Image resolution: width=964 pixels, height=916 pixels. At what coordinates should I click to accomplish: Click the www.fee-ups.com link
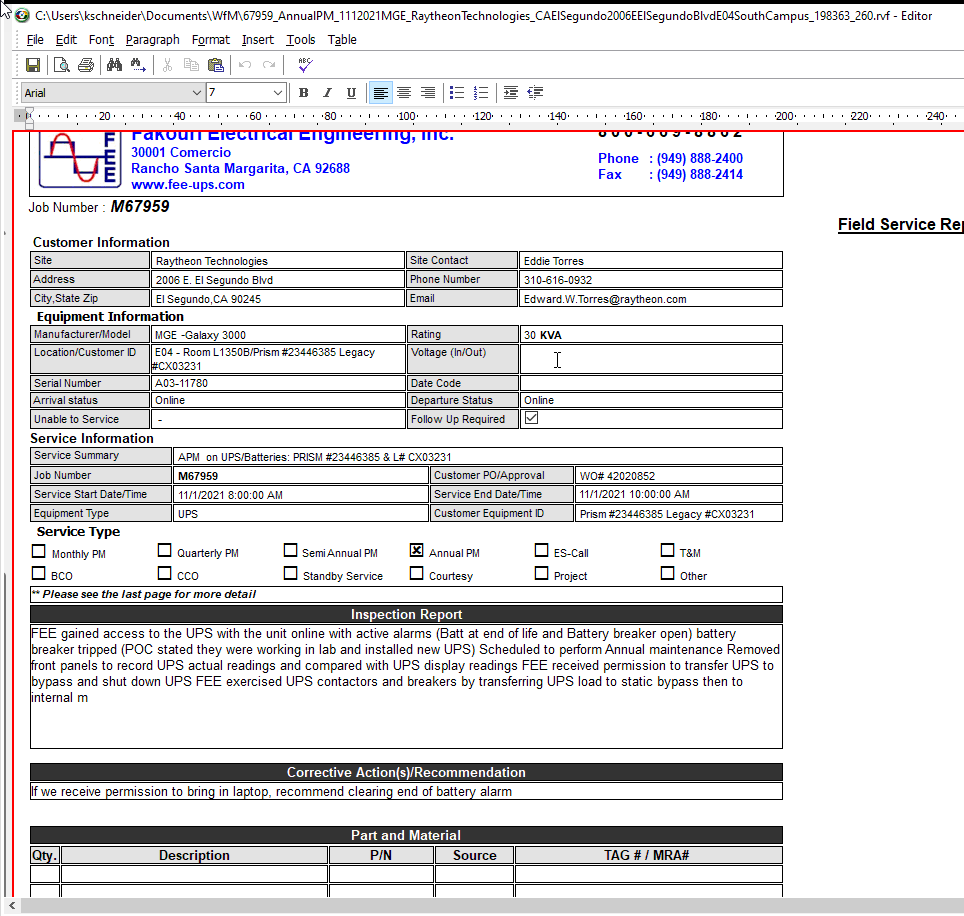click(188, 184)
